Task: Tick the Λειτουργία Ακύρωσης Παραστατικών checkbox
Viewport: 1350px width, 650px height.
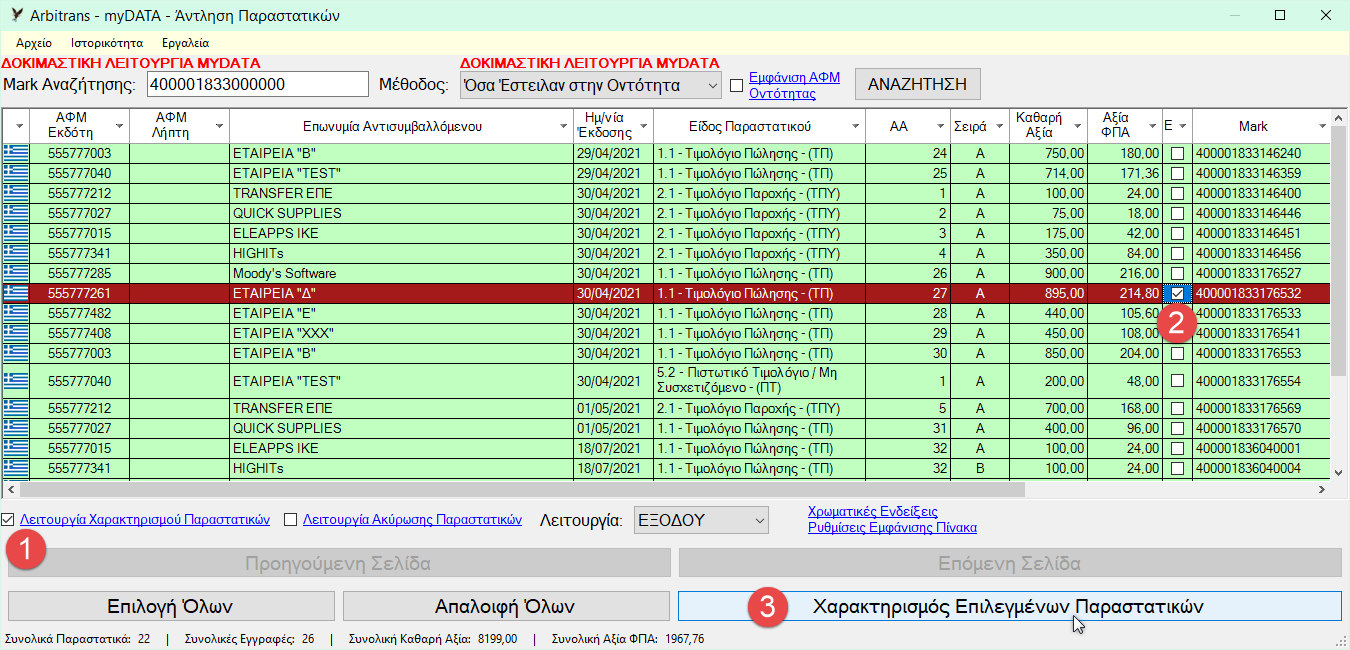Action: click(x=291, y=520)
